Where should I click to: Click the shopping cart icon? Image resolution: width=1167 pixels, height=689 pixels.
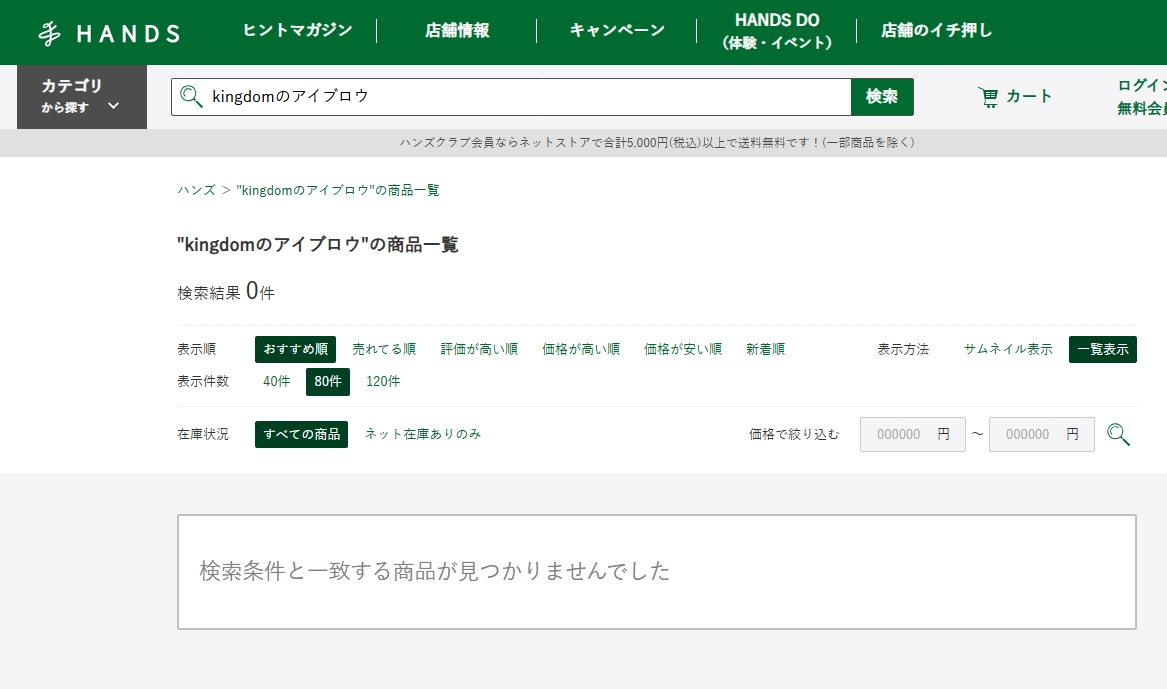click(988, 97)
